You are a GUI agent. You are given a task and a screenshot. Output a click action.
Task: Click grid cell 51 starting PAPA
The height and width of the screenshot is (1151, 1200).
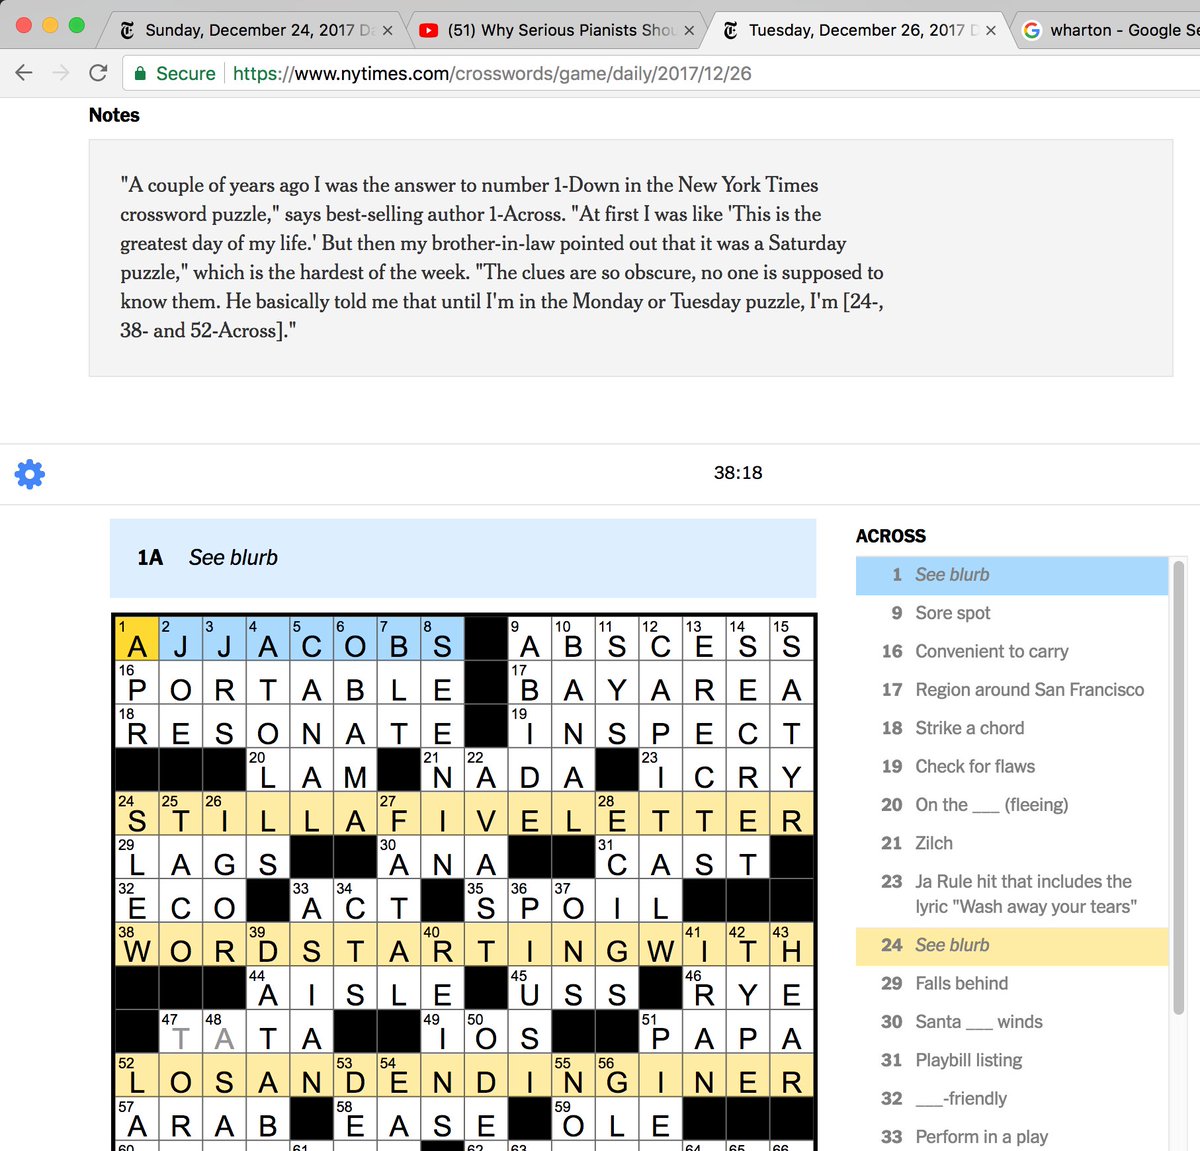pyautogui.click(x=661, y=1031)
